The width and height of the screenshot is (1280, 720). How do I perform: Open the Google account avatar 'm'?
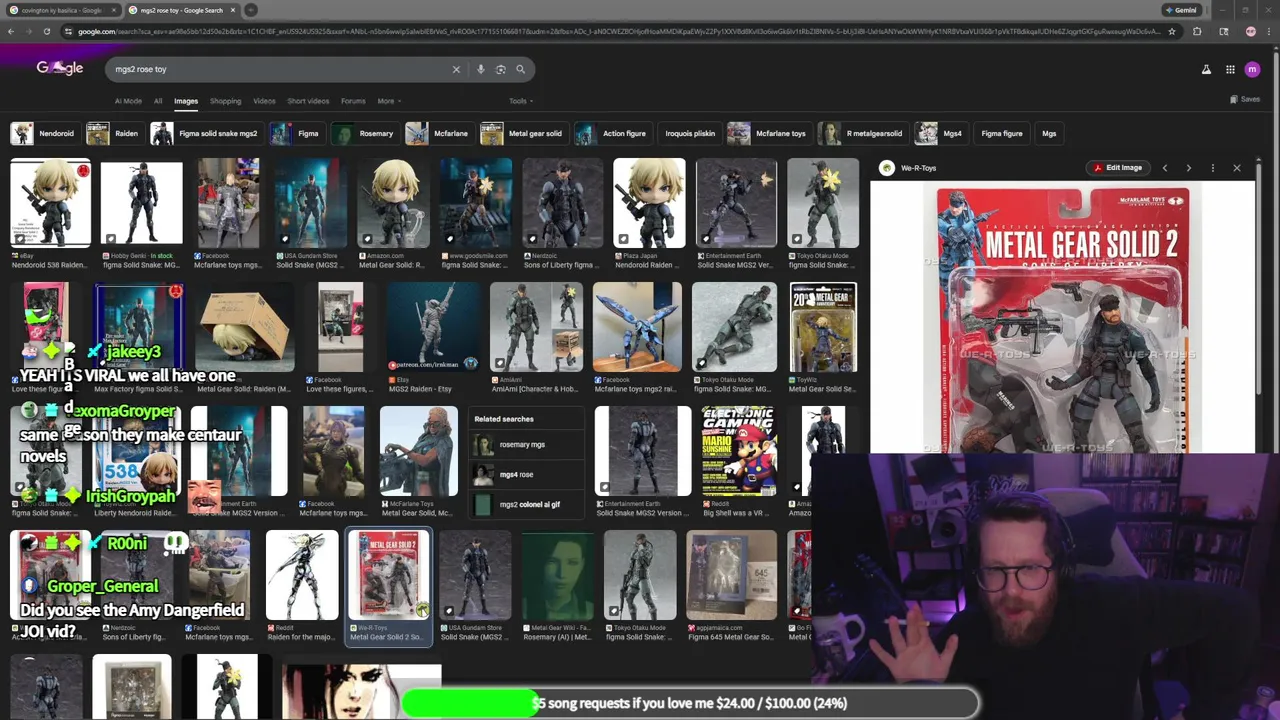click(x=1252, y=69)
